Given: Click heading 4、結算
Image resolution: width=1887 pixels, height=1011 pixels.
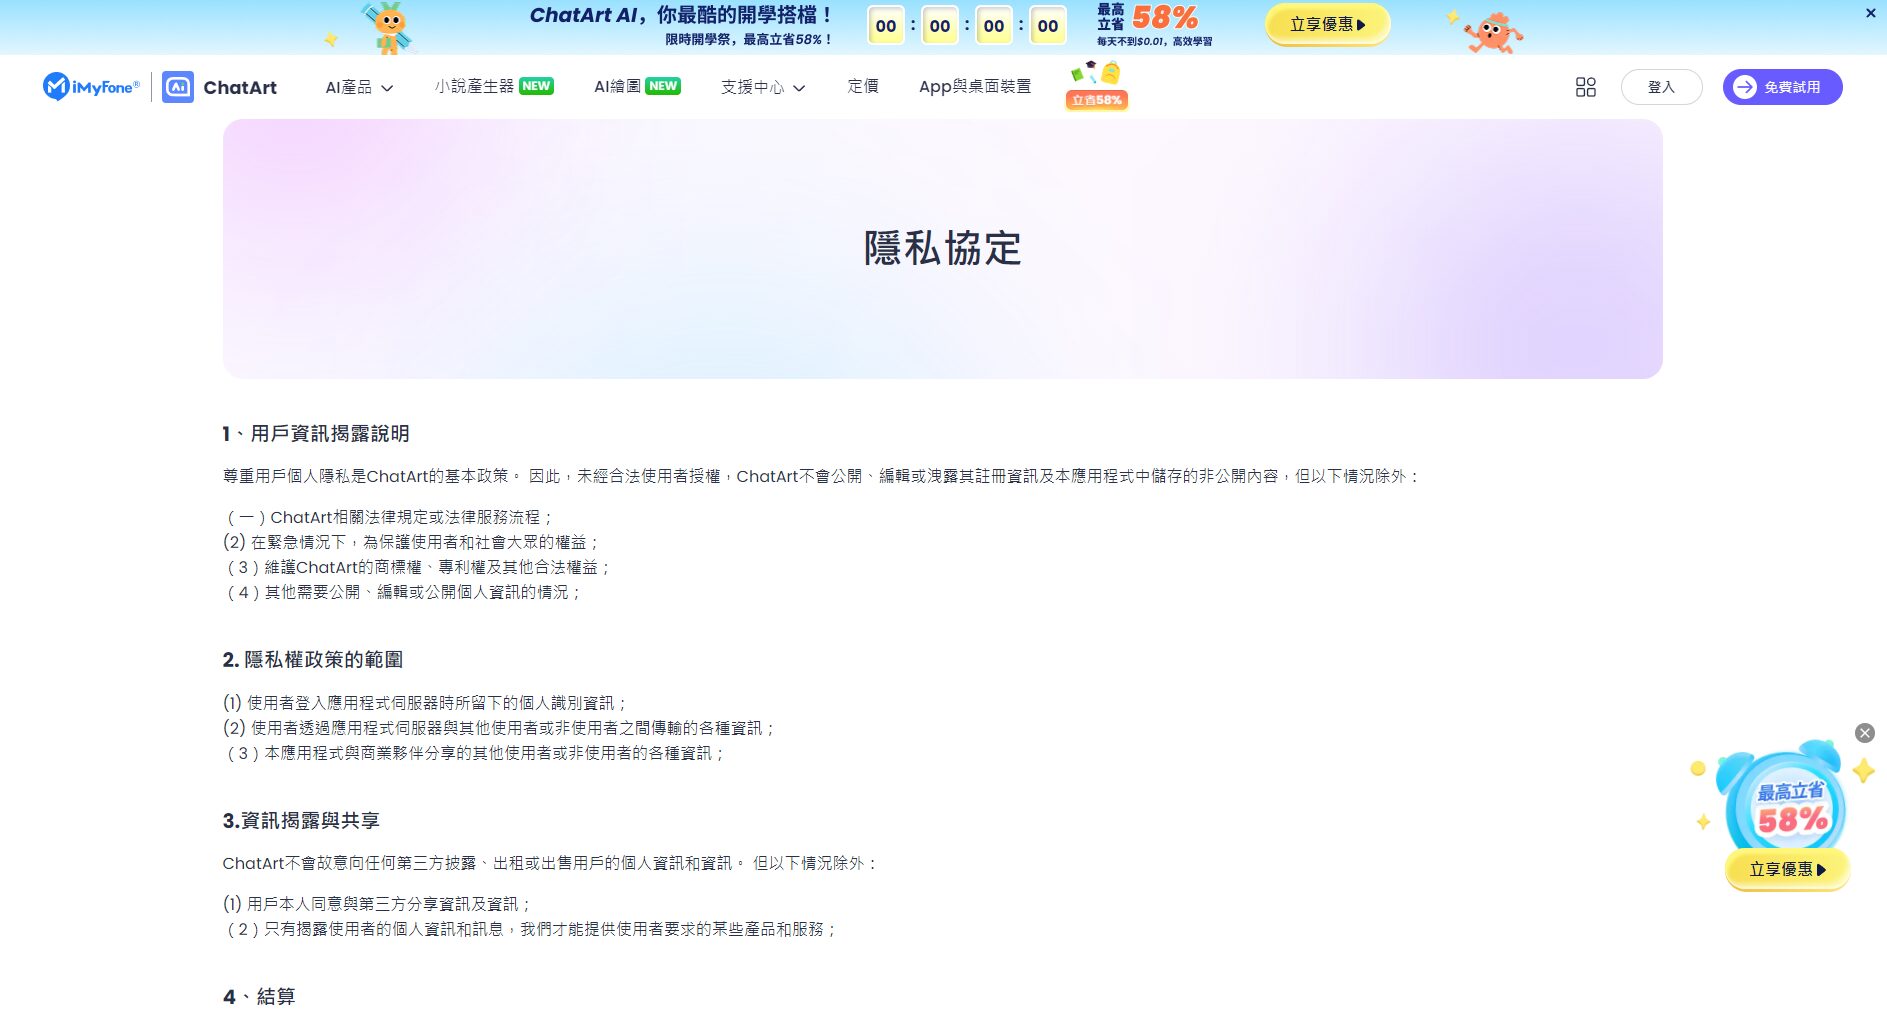Looking at the screenshot, I should 259,997.
